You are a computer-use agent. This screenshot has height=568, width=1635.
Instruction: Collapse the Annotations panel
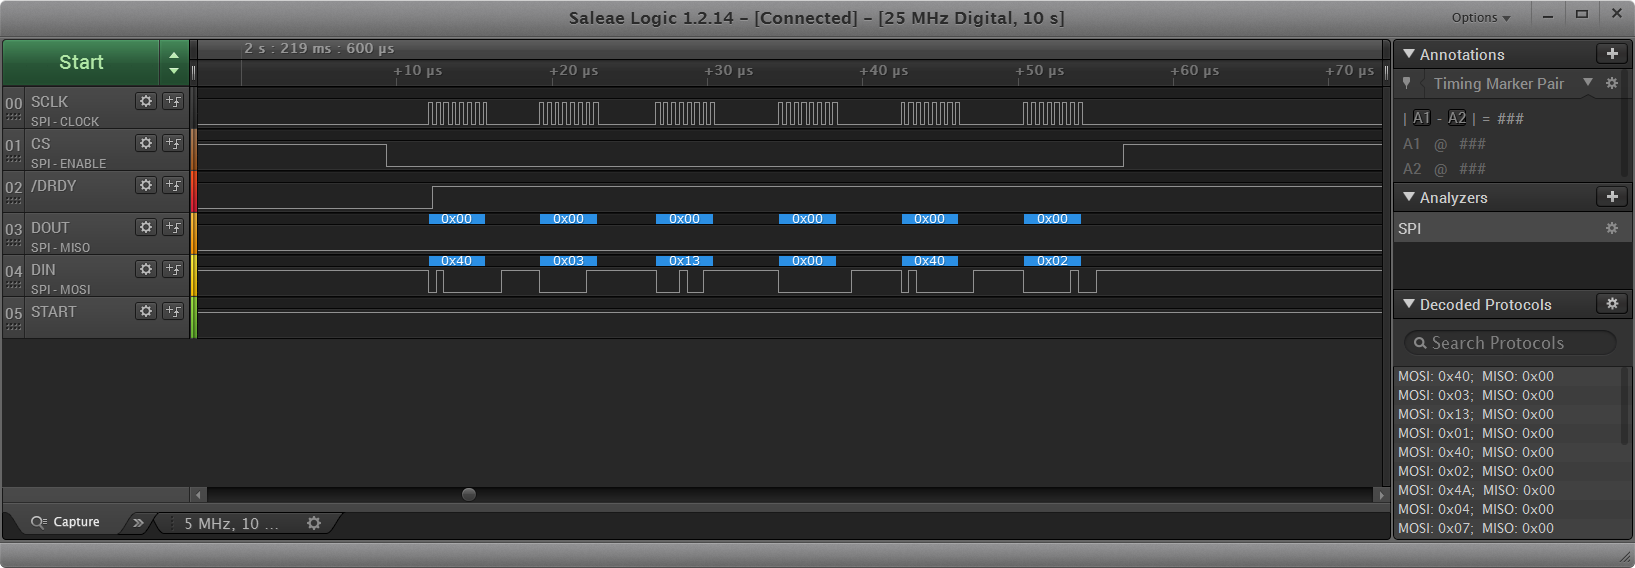pyautogui.click(x=1409, y=54)
